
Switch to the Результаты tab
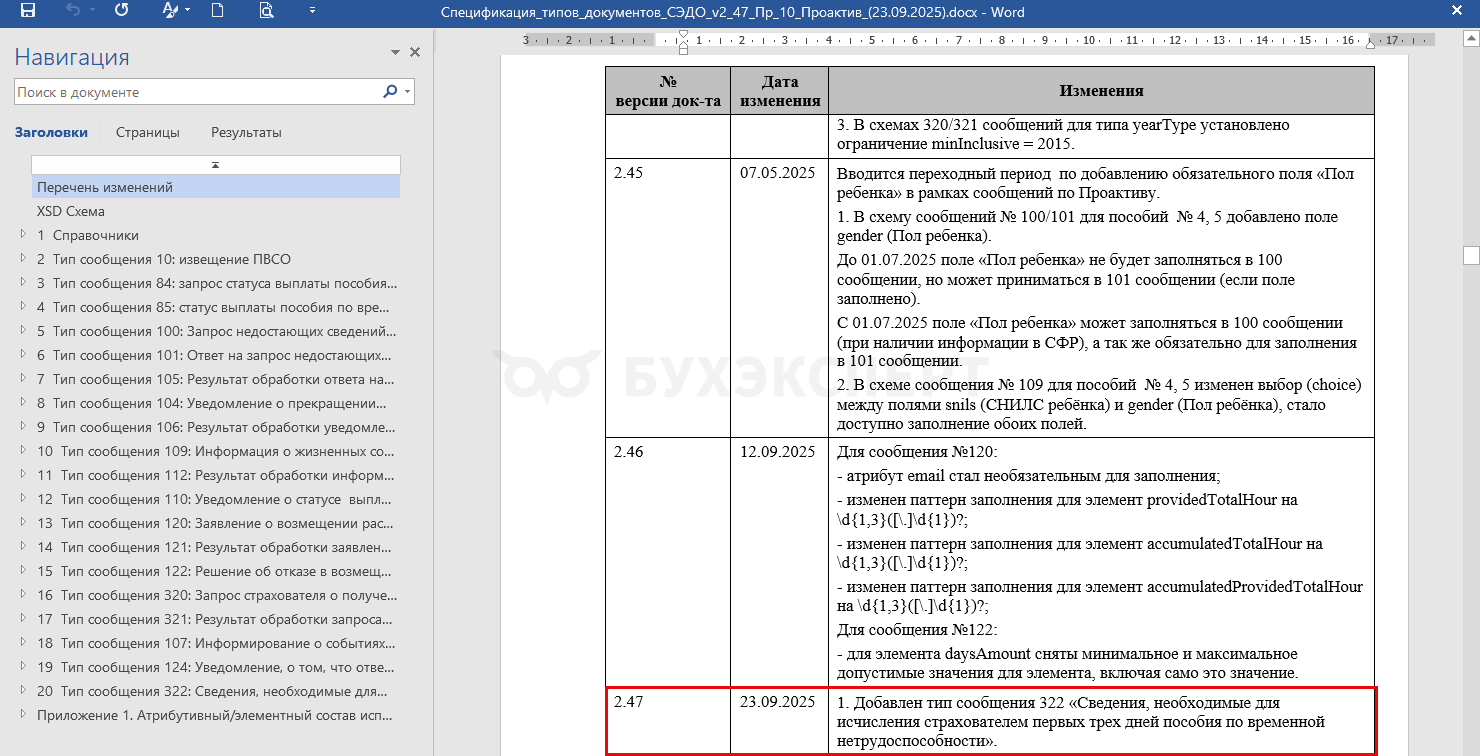click(x=246, y=132)
